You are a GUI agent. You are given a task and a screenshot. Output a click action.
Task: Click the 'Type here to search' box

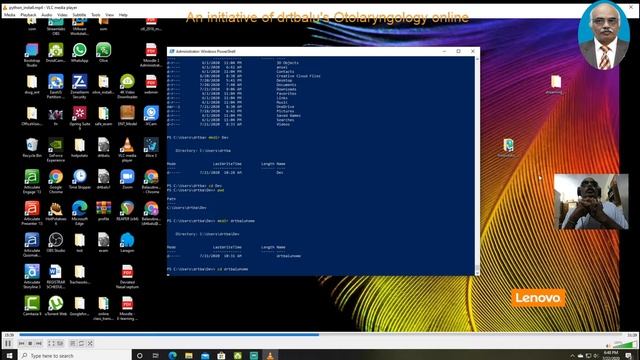tap(76, 356)
